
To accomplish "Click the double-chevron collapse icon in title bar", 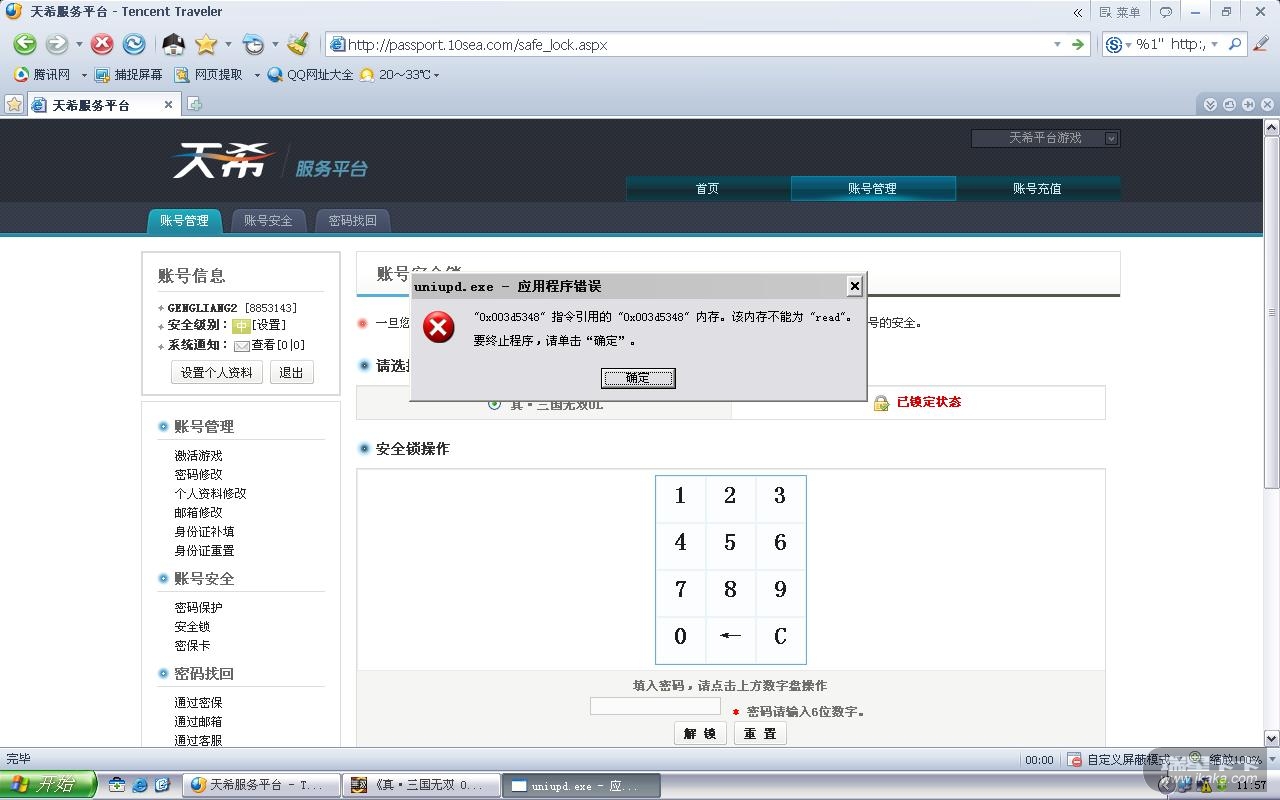I will [1077, 12].
